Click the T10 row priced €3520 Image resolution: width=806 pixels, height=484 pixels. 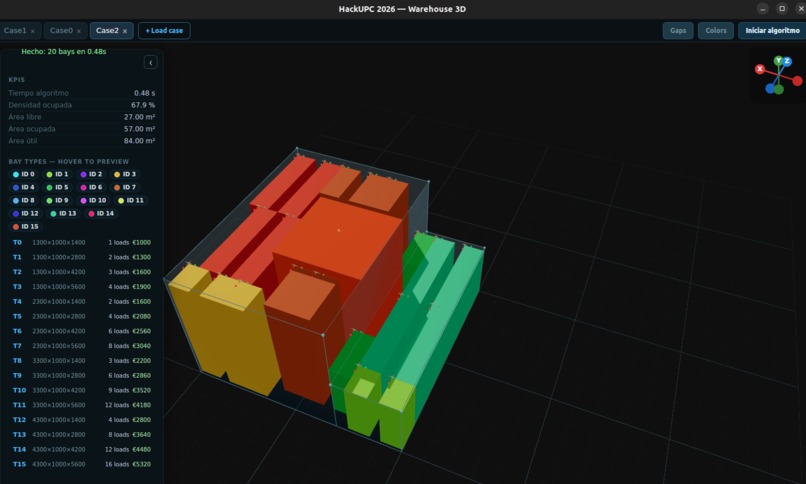pos(82,390)
